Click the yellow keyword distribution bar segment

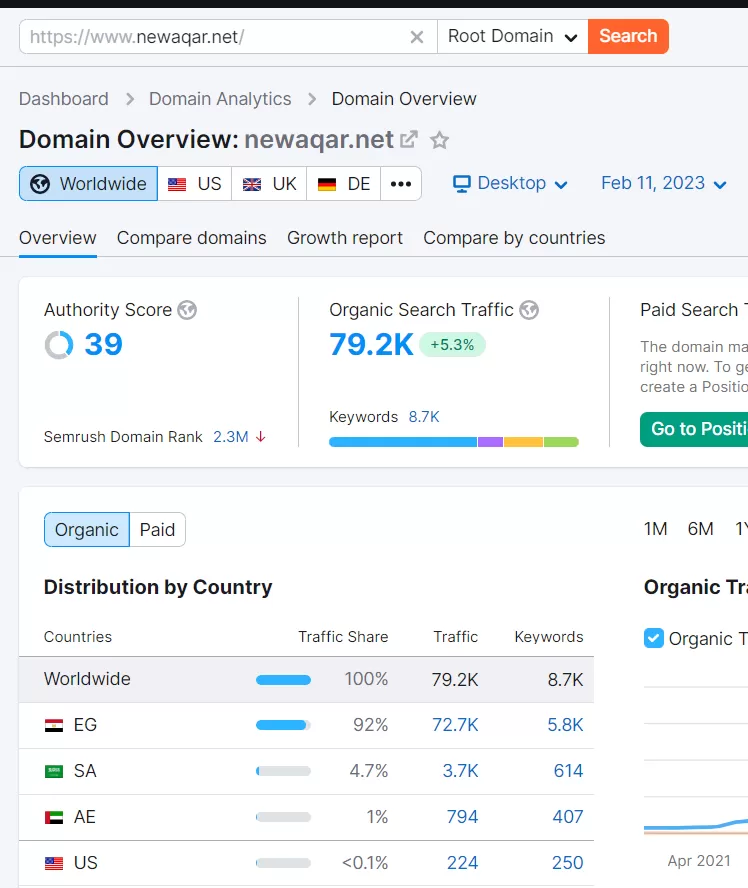[x=524, y=442]
